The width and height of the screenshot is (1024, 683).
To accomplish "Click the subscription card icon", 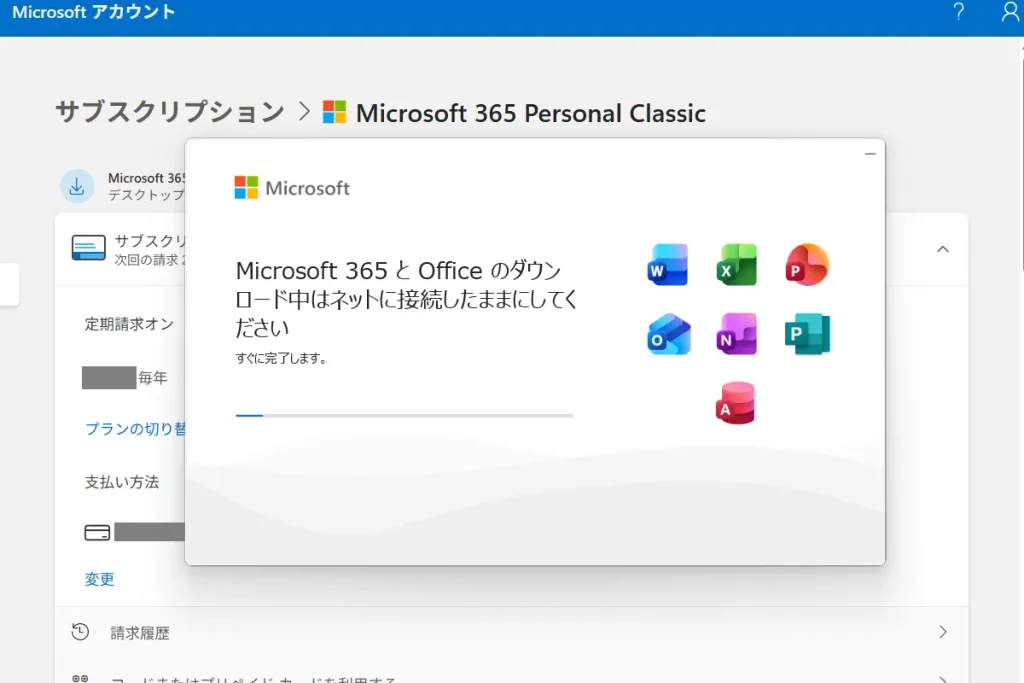I will click(88, 248).
